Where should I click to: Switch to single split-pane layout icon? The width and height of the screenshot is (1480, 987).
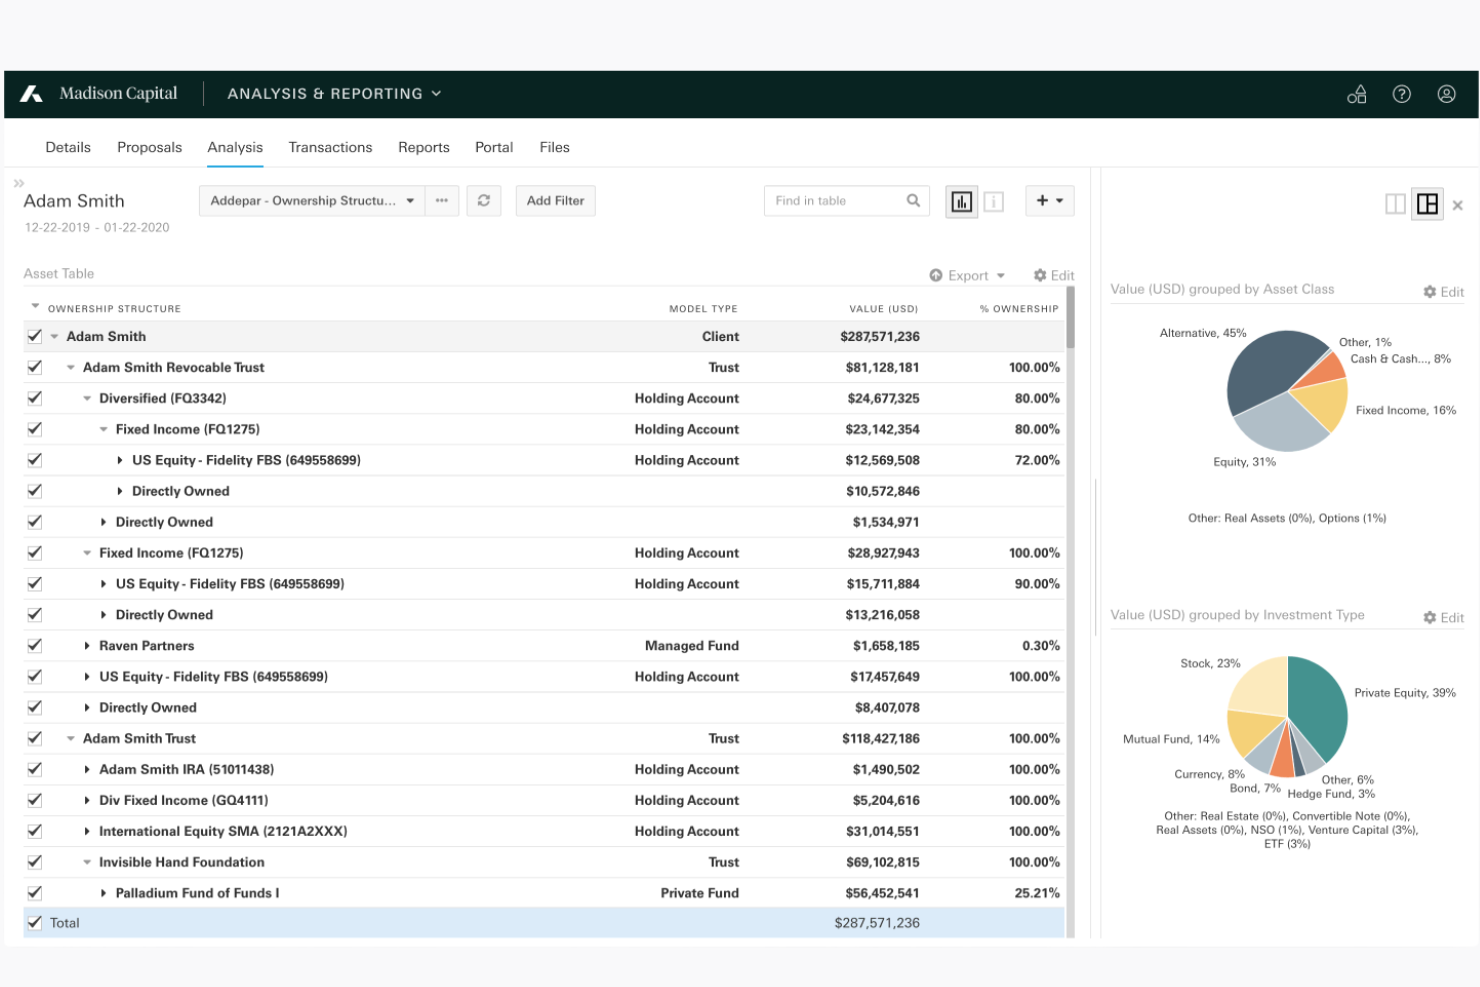[1396, 203]
